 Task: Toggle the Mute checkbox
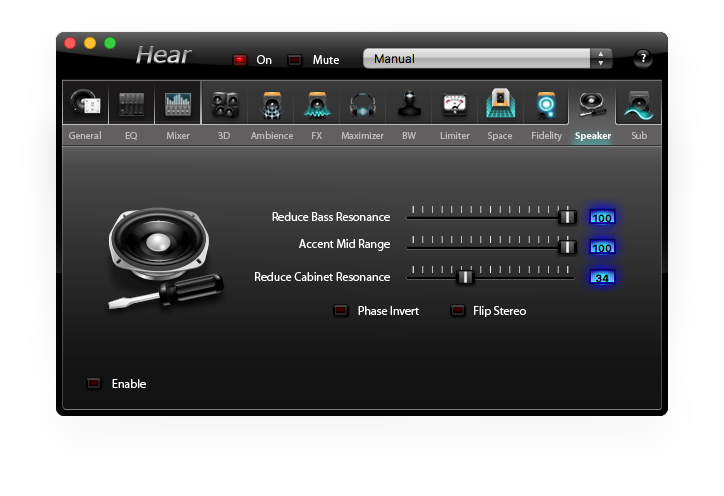[295, 60]
